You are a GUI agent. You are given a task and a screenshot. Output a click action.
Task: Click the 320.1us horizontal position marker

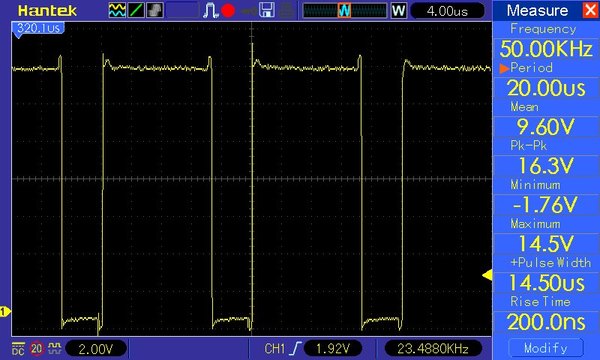pos(38,29)
